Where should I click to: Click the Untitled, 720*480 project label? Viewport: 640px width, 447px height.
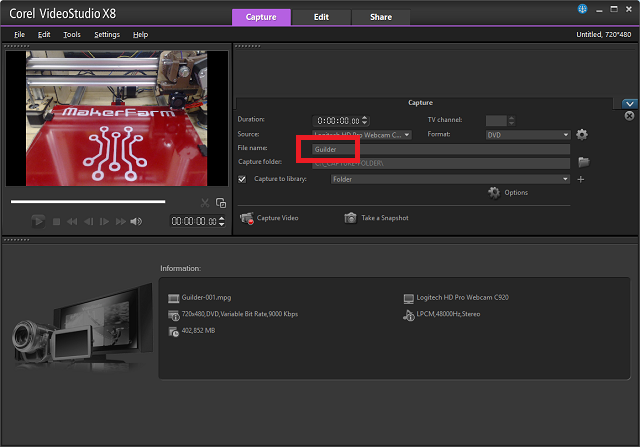tap(603, 35)
